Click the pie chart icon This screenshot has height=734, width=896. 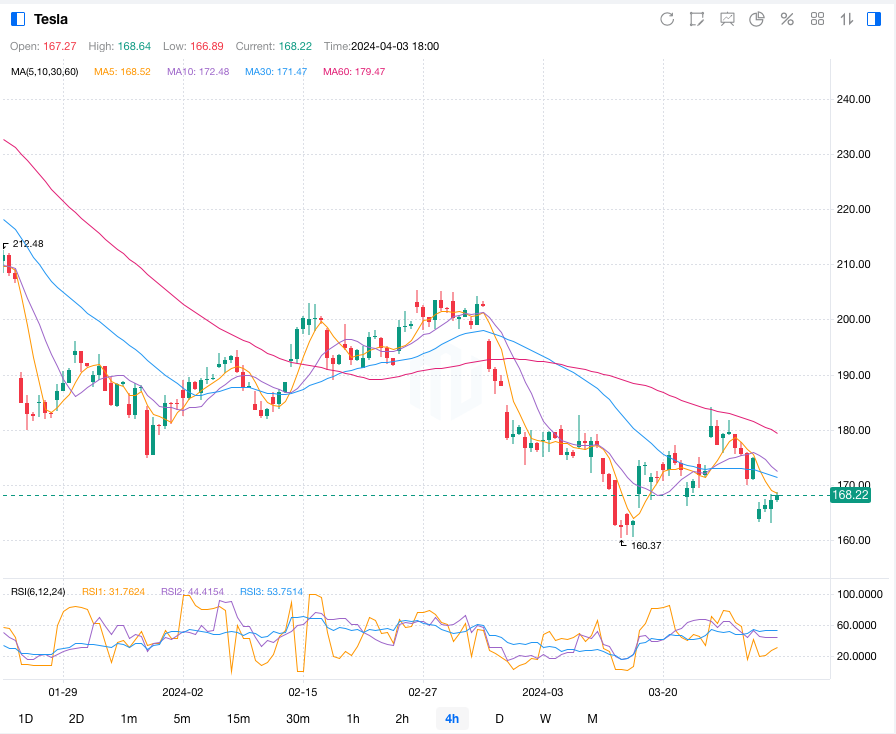pyautogui.click(x=757, y=19)
